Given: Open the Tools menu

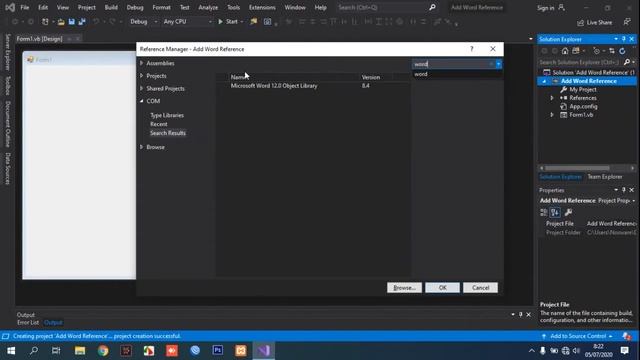Looking at the screenshot, I should 233,7.
